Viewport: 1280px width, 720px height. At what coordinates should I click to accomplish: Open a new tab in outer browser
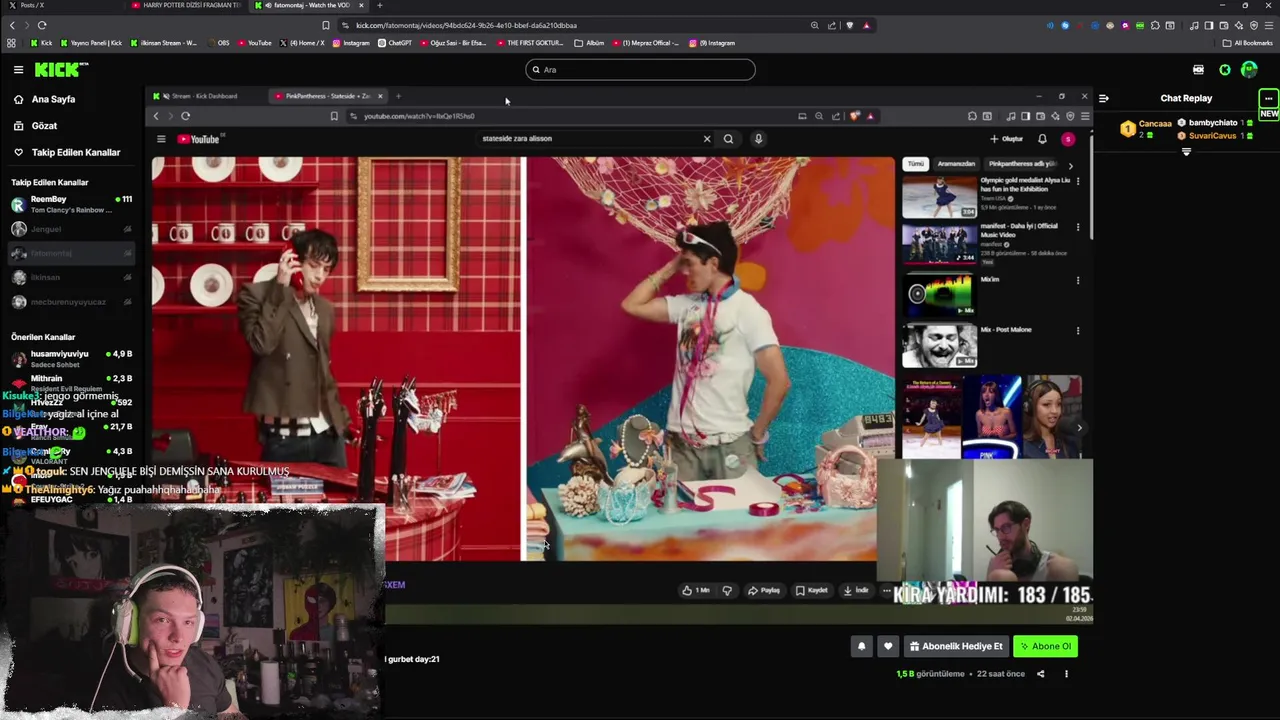(x=379, y=5)
